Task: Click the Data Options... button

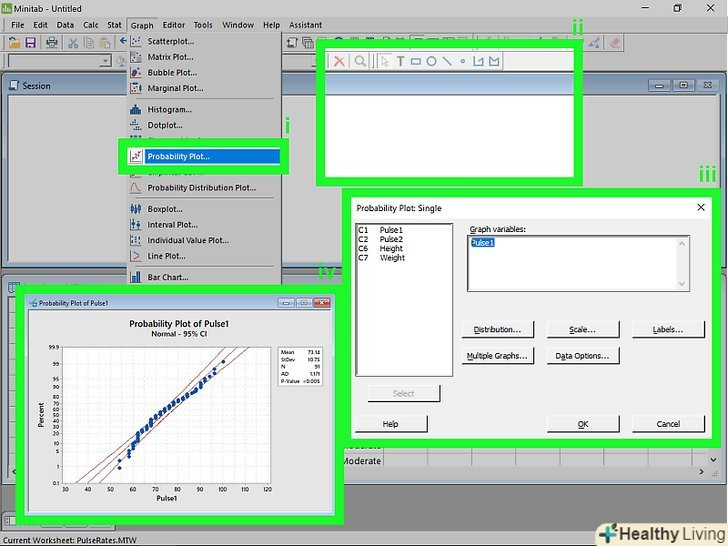Action: [x=583, y=356]
